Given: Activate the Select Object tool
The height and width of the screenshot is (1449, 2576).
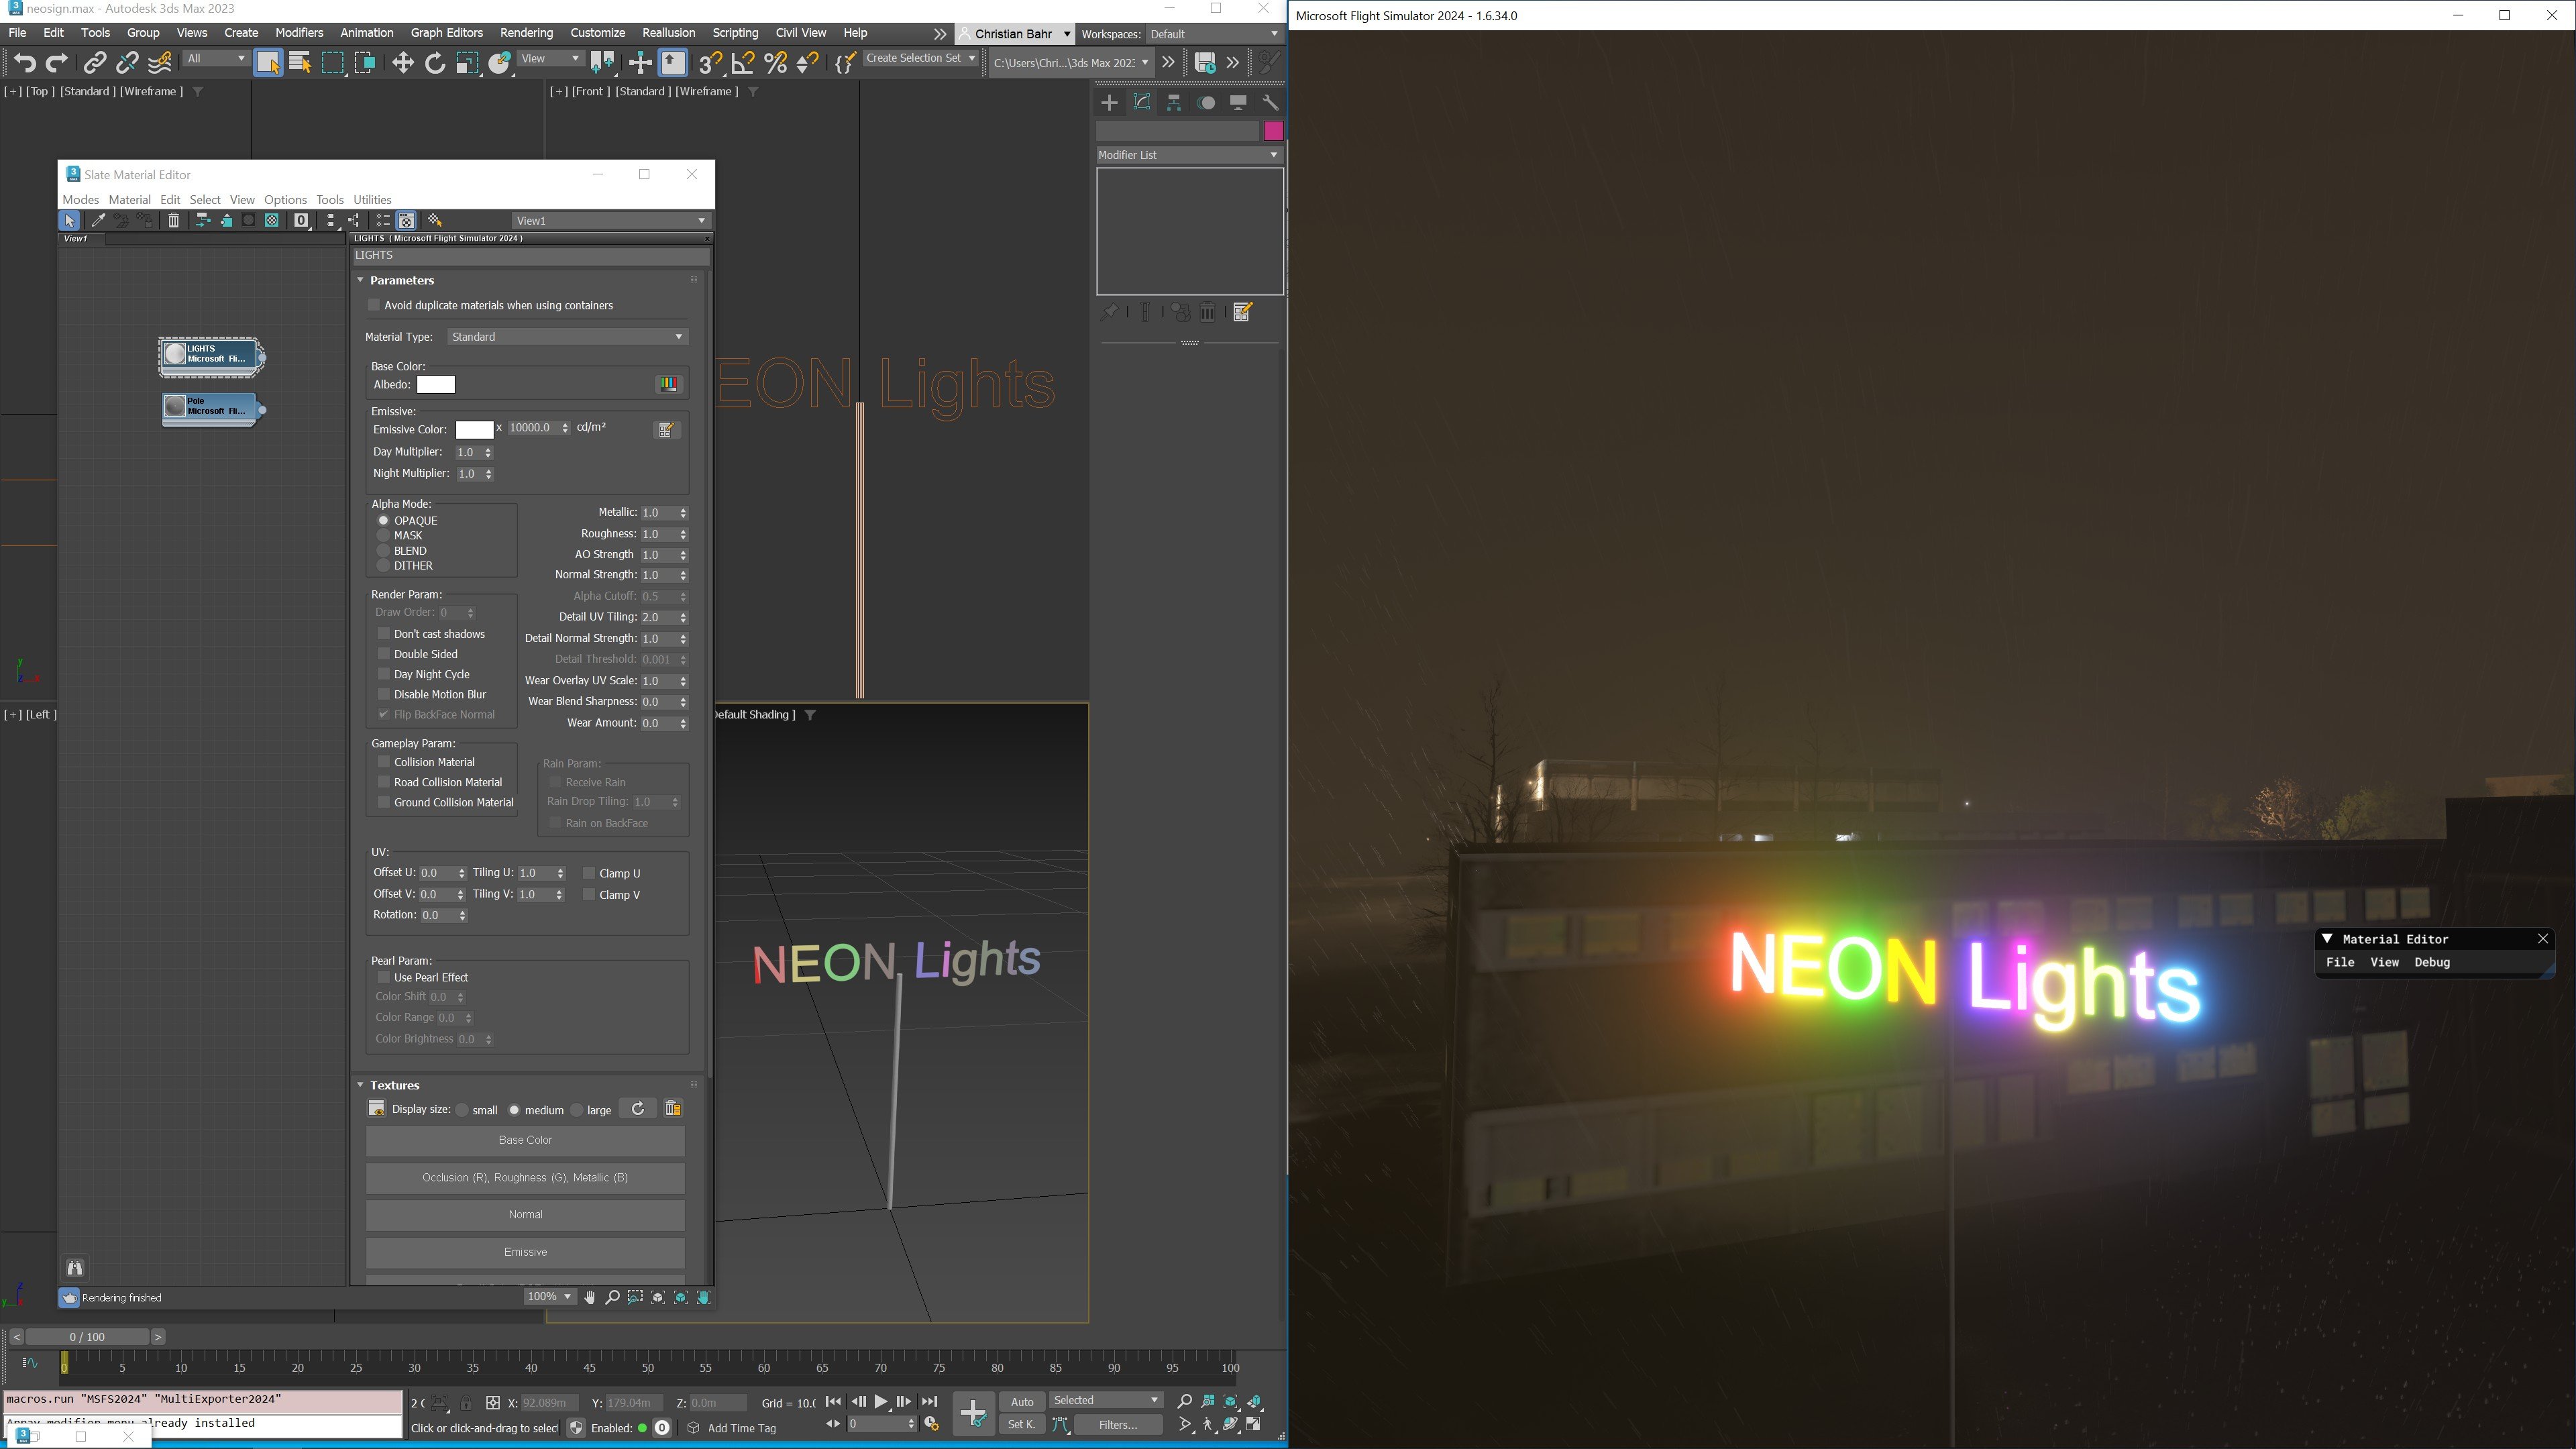Looking at the screenshot, I should coord(268,63).
